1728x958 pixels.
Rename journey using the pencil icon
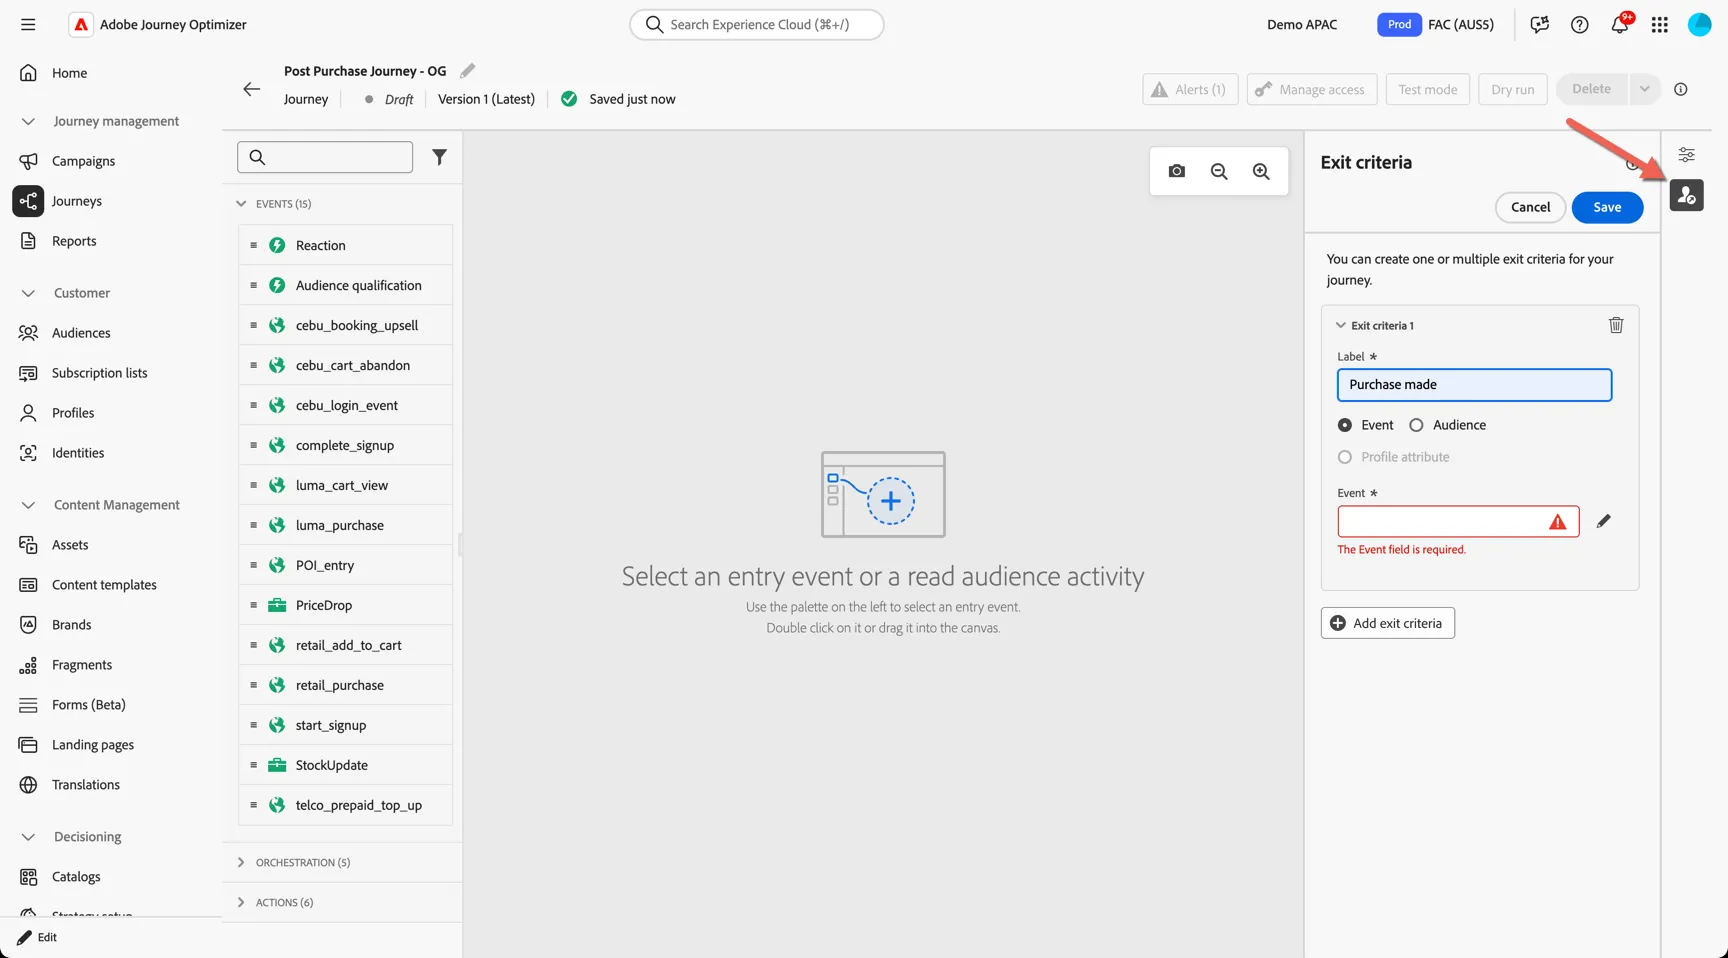[x=467, y=71]
